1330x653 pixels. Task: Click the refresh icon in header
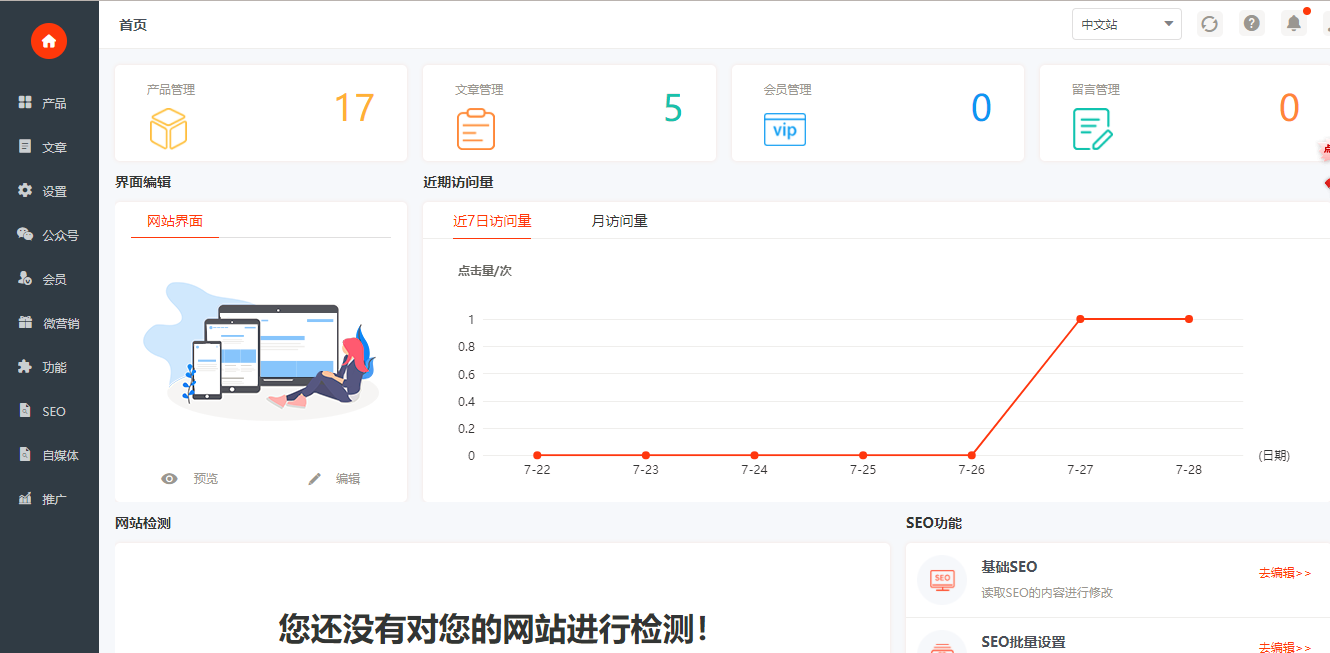click(x=1210, y=24)
